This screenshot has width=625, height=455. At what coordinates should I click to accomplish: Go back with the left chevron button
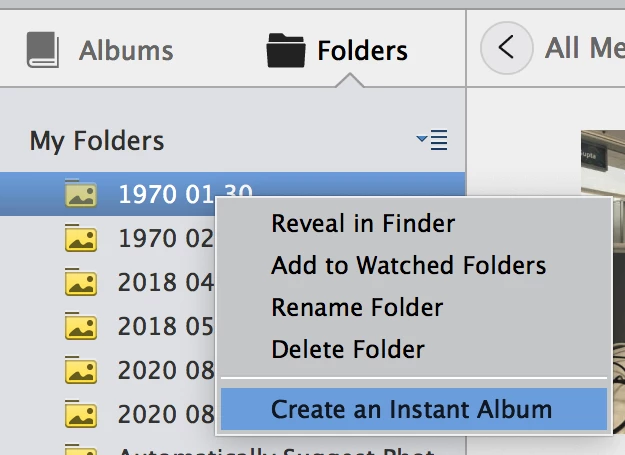[507, 48]
